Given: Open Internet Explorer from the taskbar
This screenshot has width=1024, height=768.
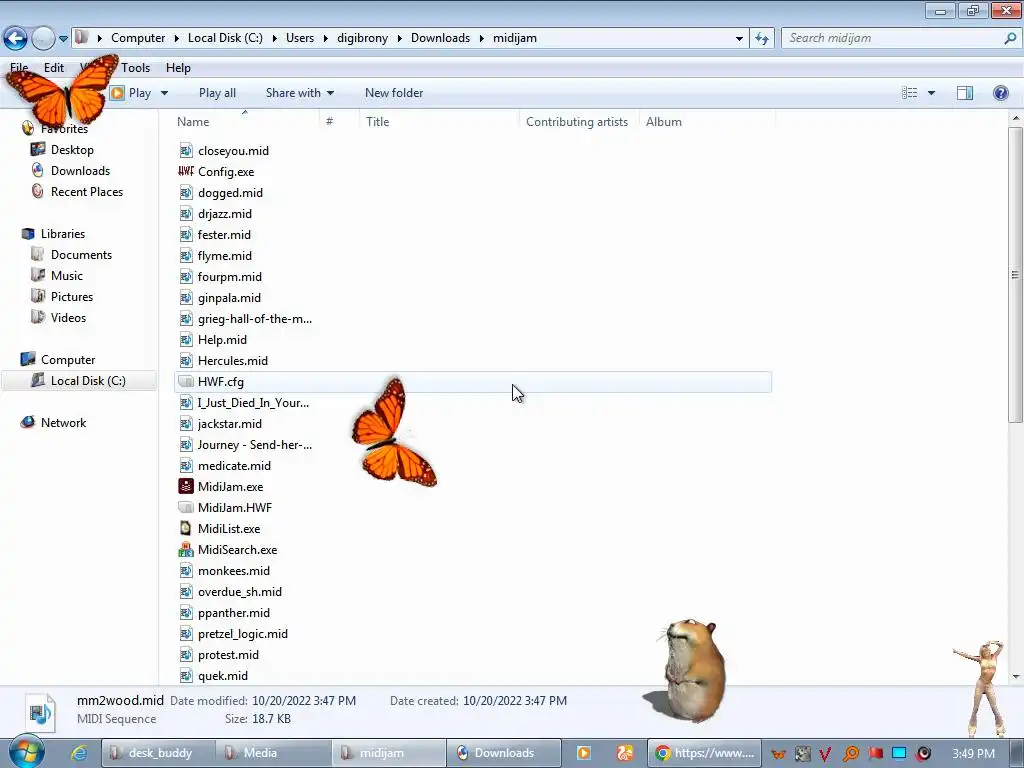Looking at the screenshot, I should tap(80, 753).
